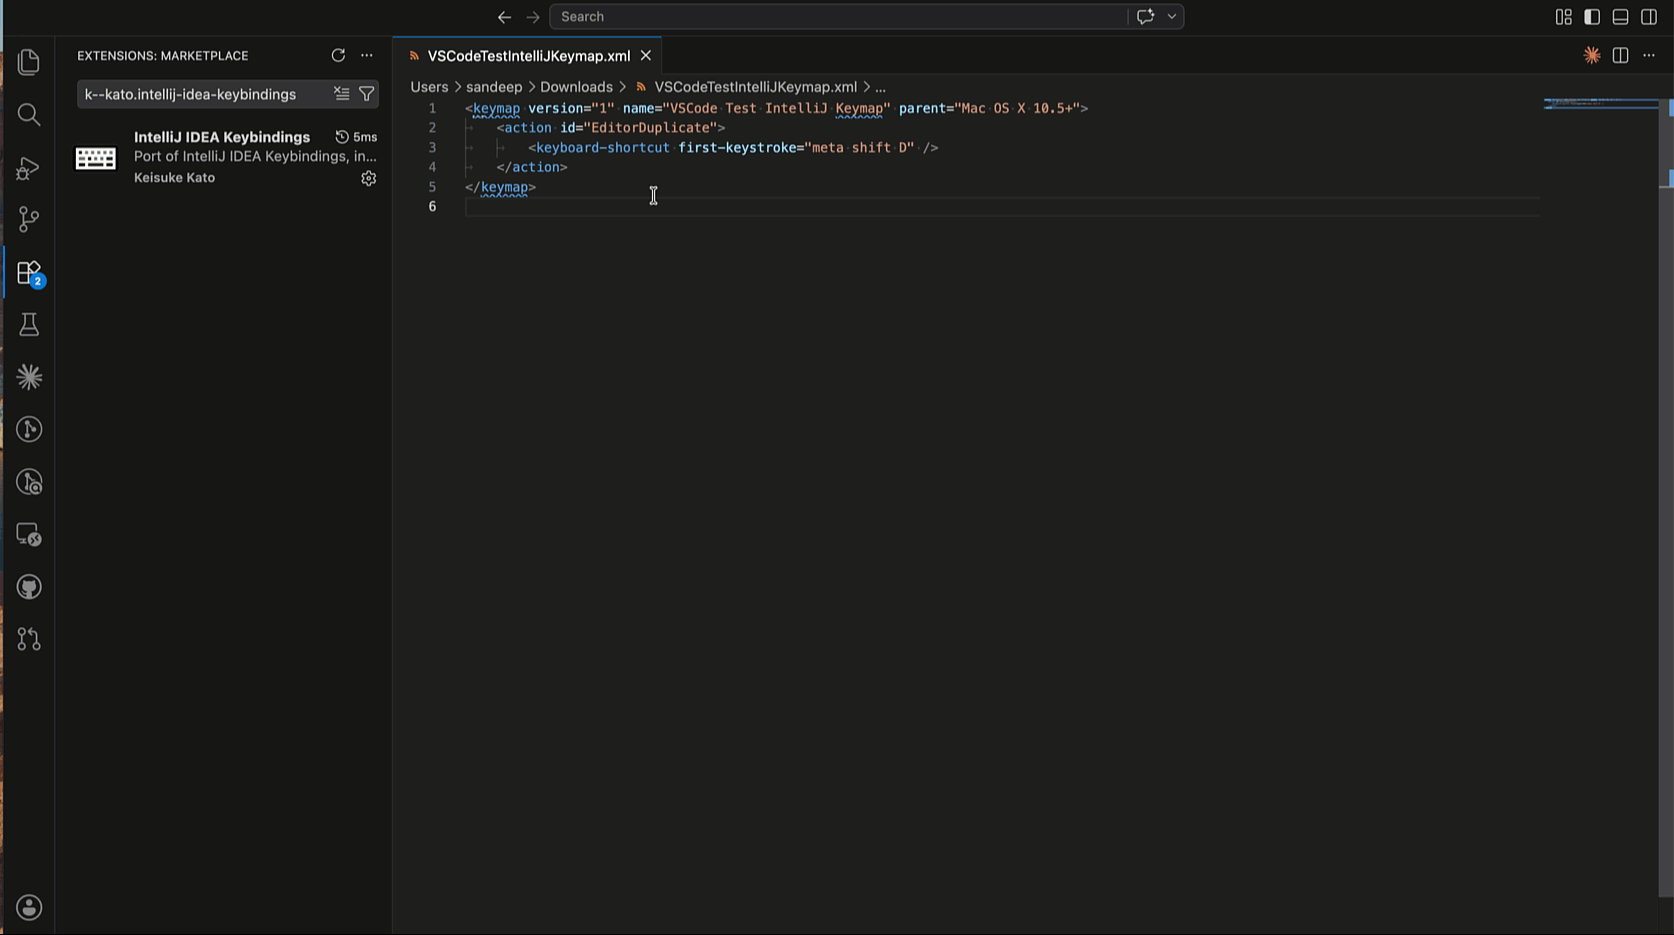
Task: Click the 5ms activation time label
Action: point(365,137)
